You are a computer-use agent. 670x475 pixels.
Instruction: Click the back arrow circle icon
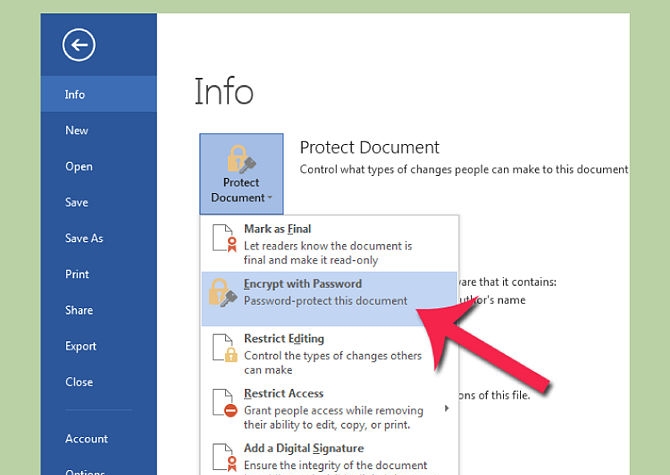[x=78, y=45]
